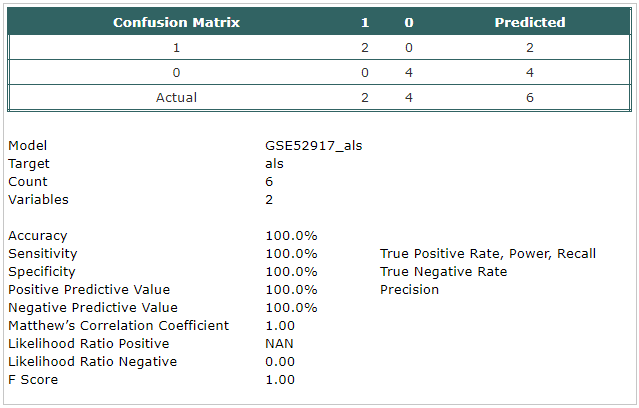
Task: Click the Negative Predictive Value label
Action: point(93,307)
